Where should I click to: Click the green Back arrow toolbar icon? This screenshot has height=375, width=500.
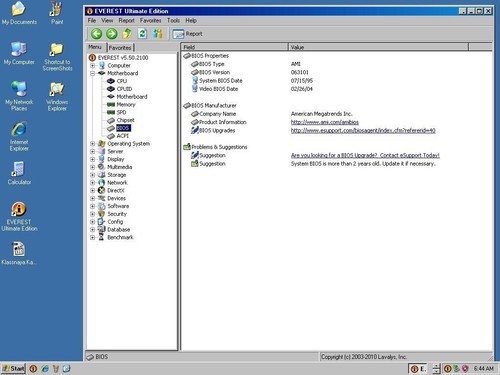pos(97,34)
